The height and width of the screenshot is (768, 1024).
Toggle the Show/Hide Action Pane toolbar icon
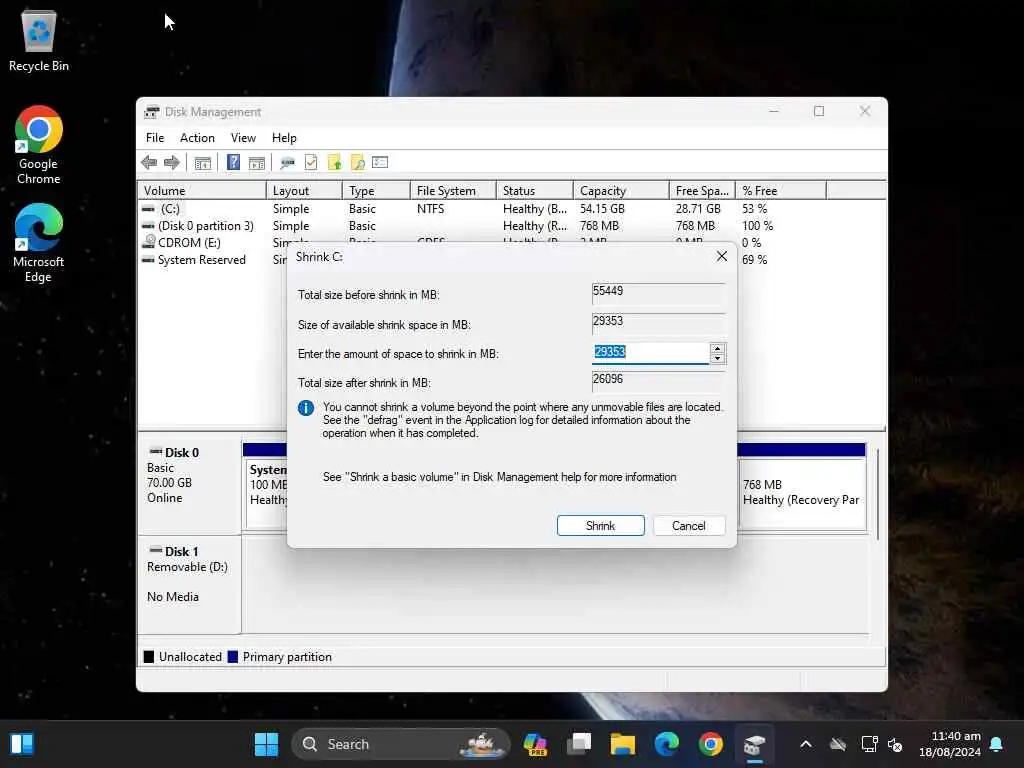pyautogui.click(x=257, y=163)
